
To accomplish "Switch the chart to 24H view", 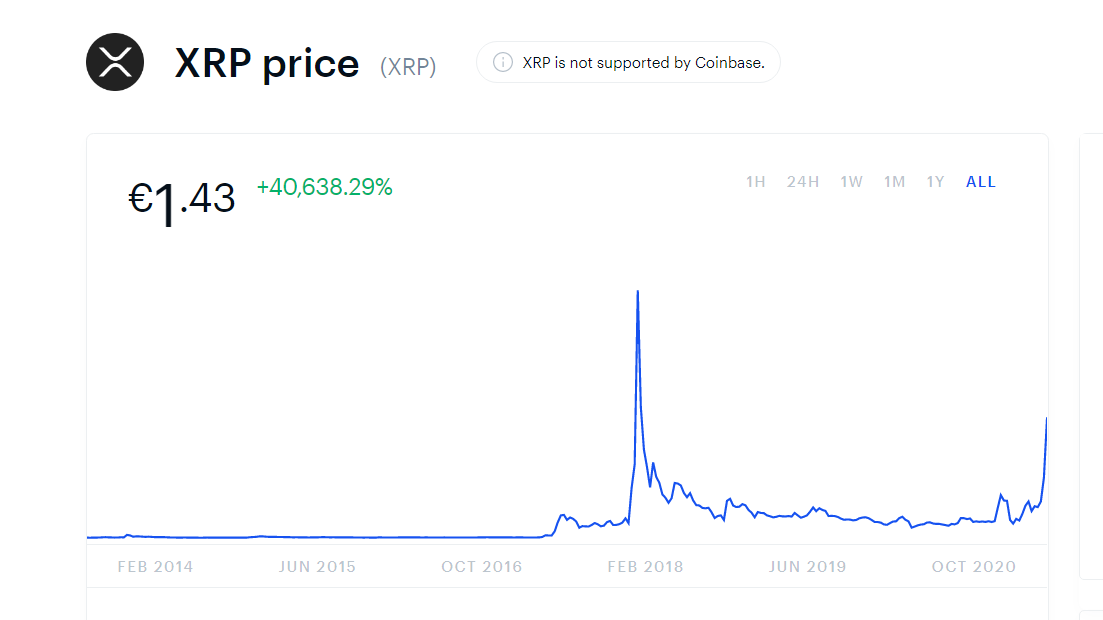I will point(803,182).
